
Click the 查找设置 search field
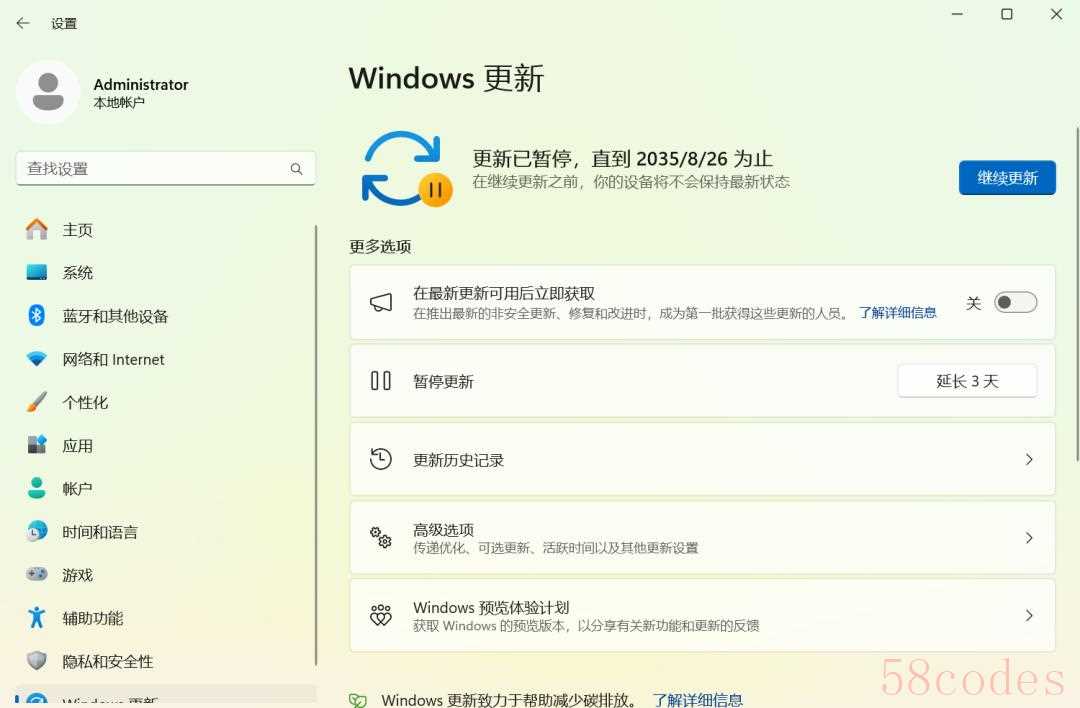coord(165,169)
